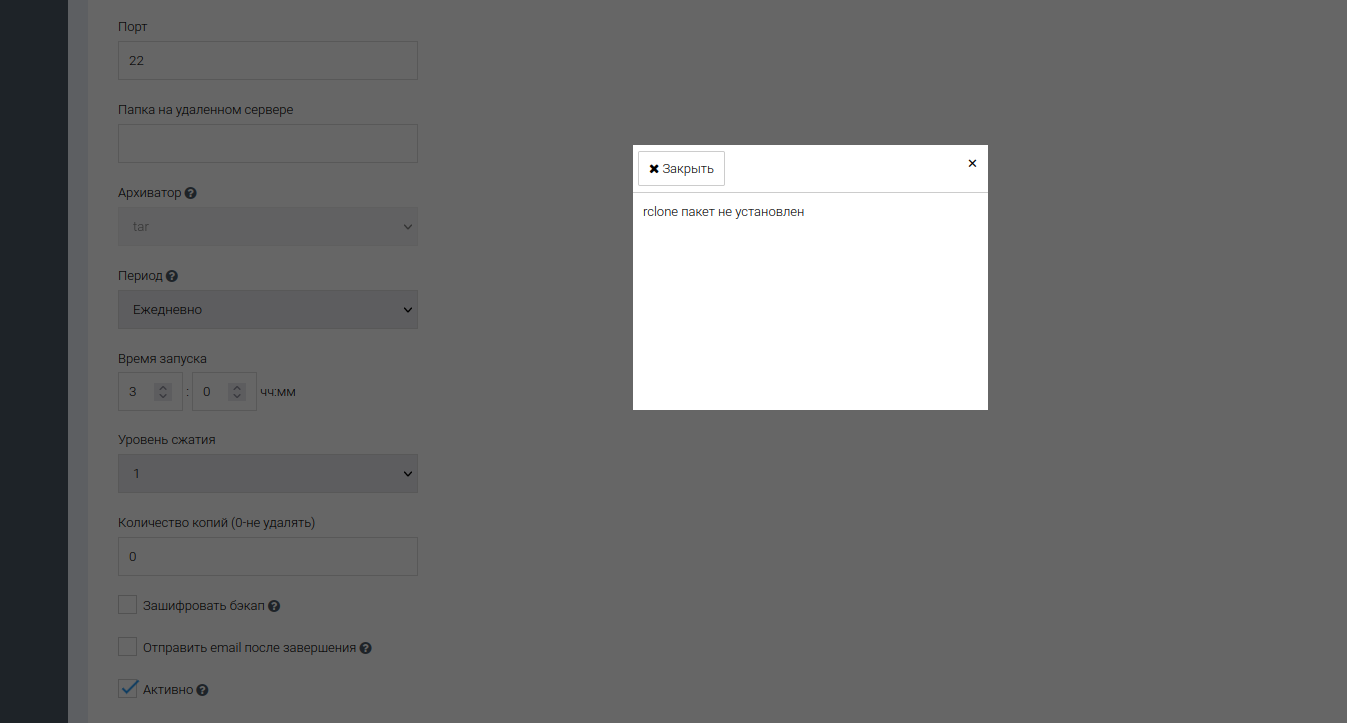Screen dimensions: 1347x723
Task: Expand the Период dropdown set to Ежедневно
Action: [x=267, y=310]
